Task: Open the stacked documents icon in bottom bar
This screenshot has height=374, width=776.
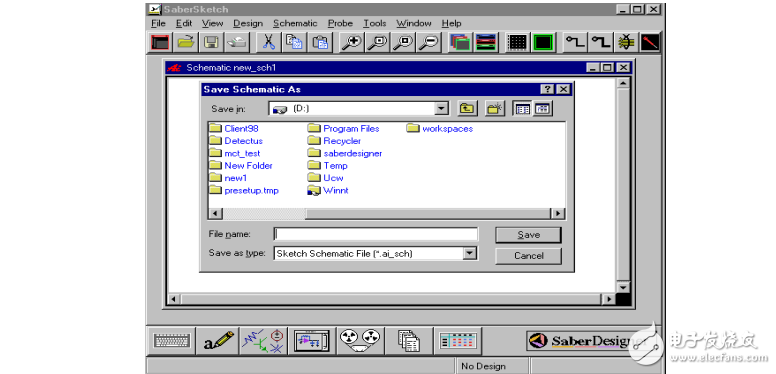Action: click(x=409, y=340)
